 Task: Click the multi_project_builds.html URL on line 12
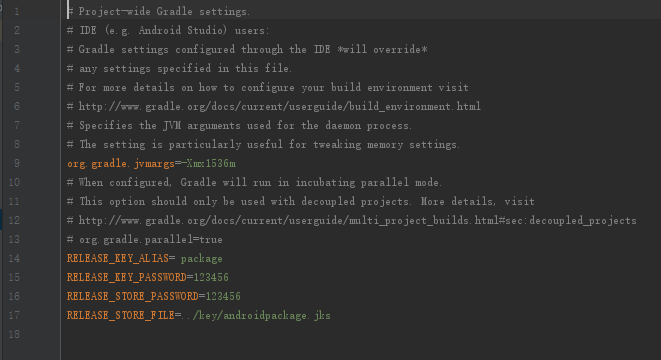[357, 220]
